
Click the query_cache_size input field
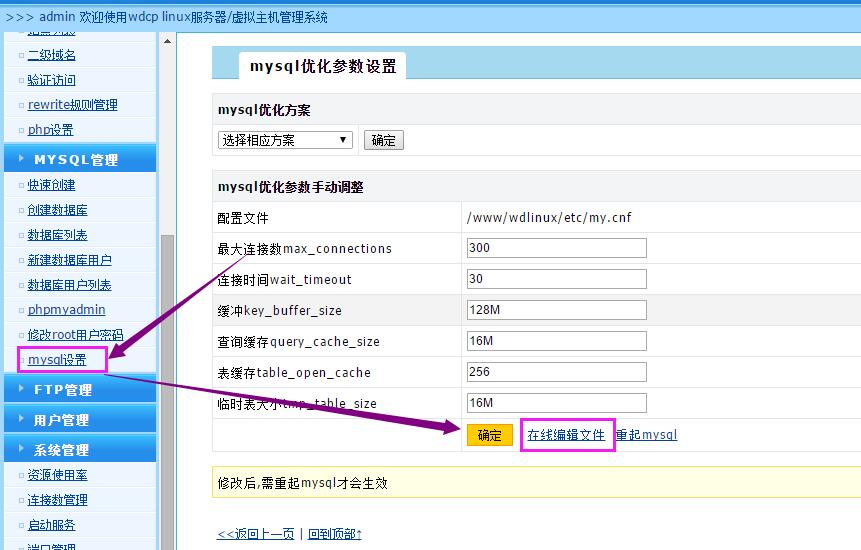[557, 341]
